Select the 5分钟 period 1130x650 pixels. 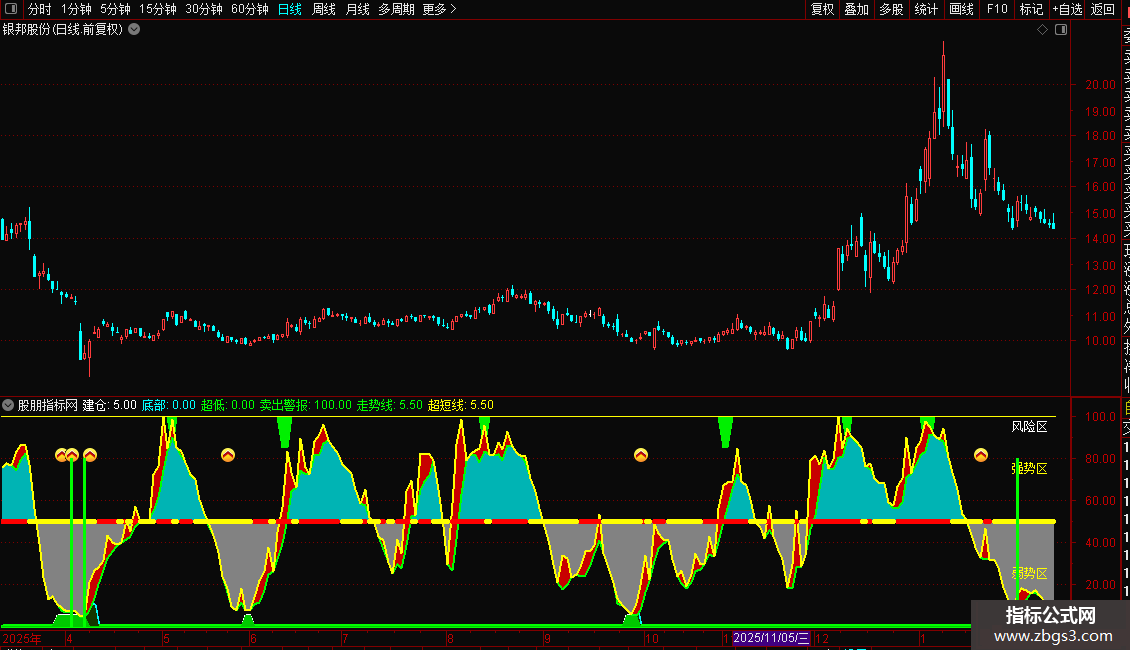click(x=115, y=9)
